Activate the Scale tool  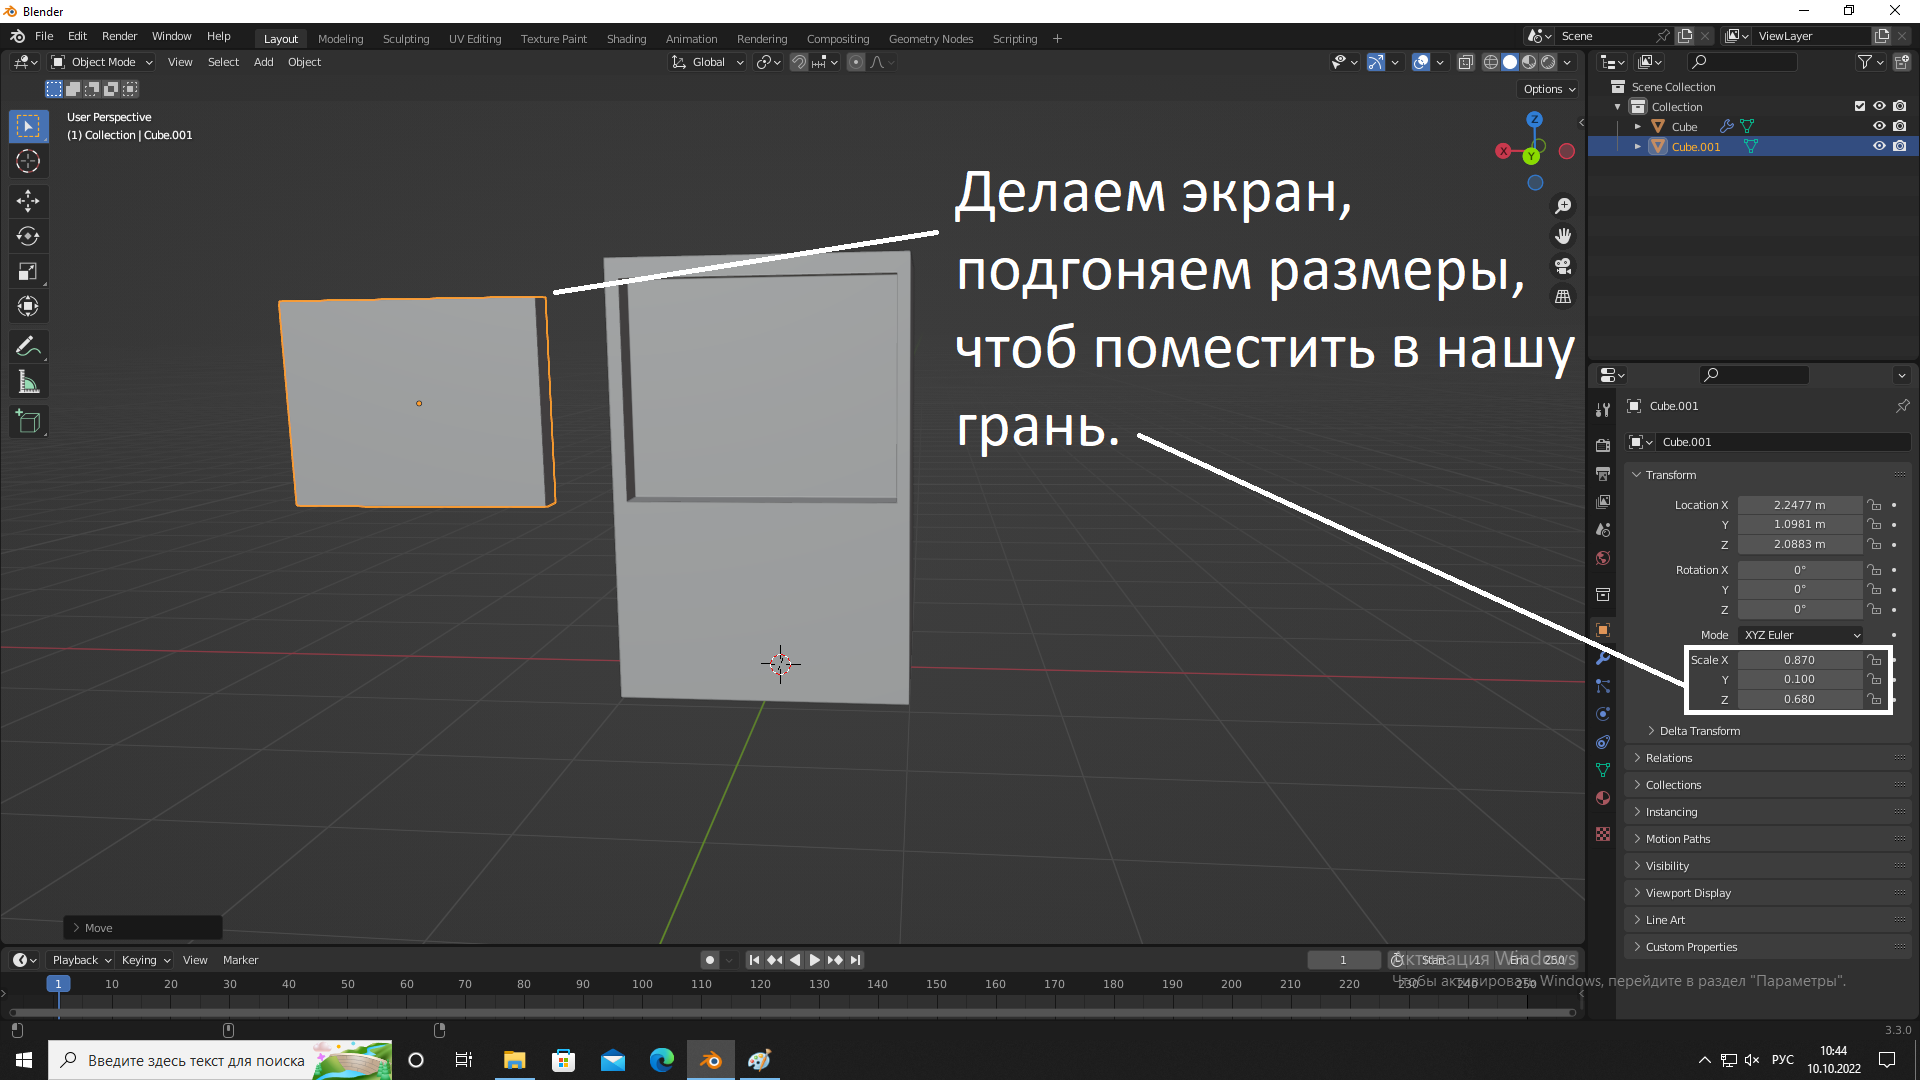pos(28,271)
